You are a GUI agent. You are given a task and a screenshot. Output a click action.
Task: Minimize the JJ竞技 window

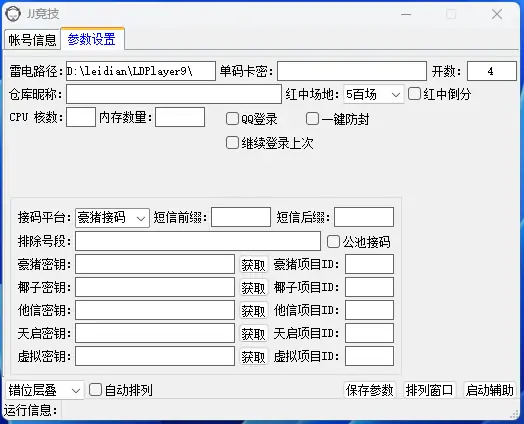coord(406,14)
